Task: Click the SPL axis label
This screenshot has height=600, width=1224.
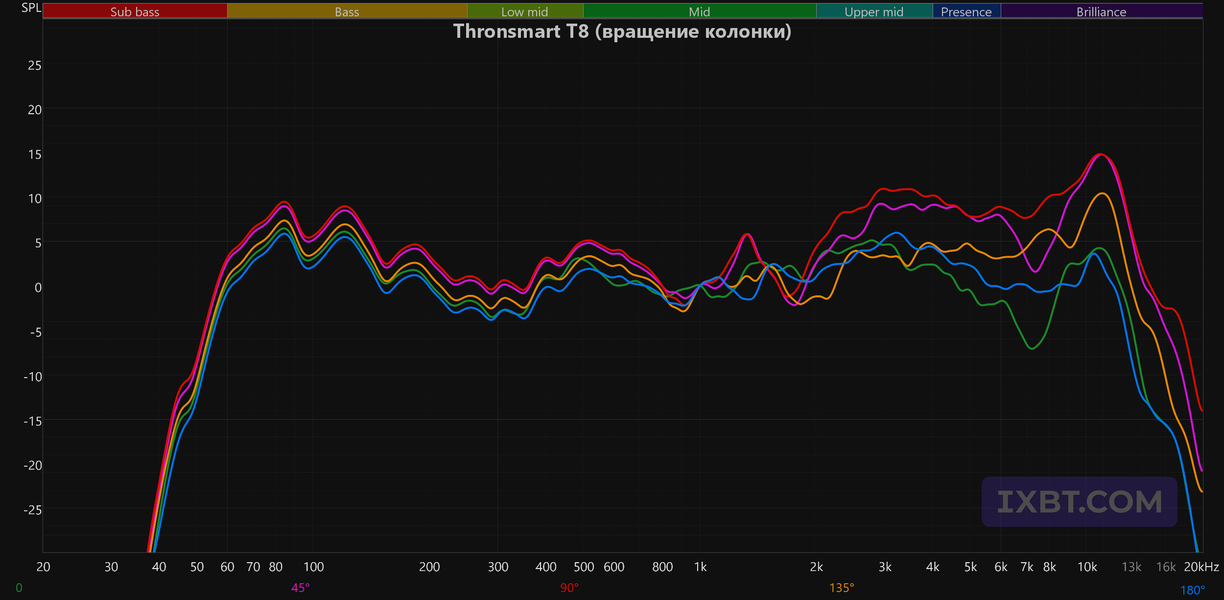Action: tap(31, 9)
